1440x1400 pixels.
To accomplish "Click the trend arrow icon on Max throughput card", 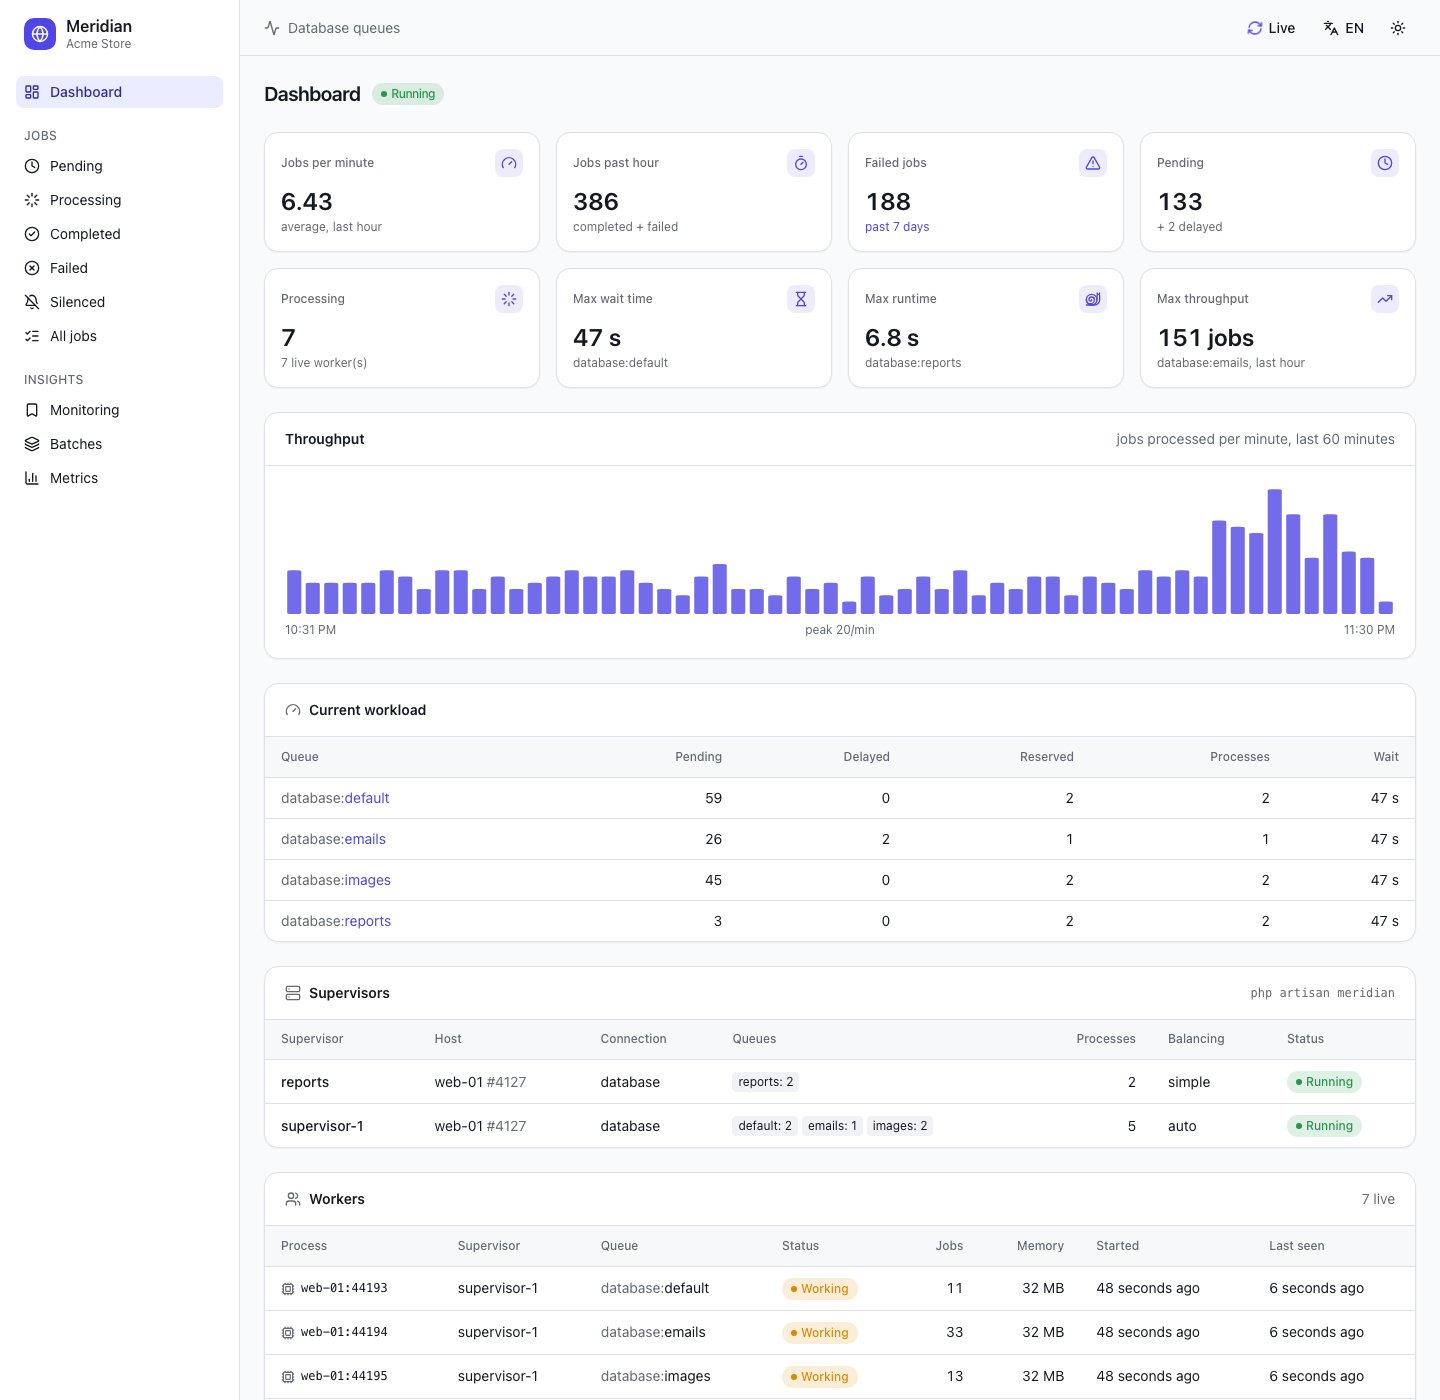I will point(1385,299).
